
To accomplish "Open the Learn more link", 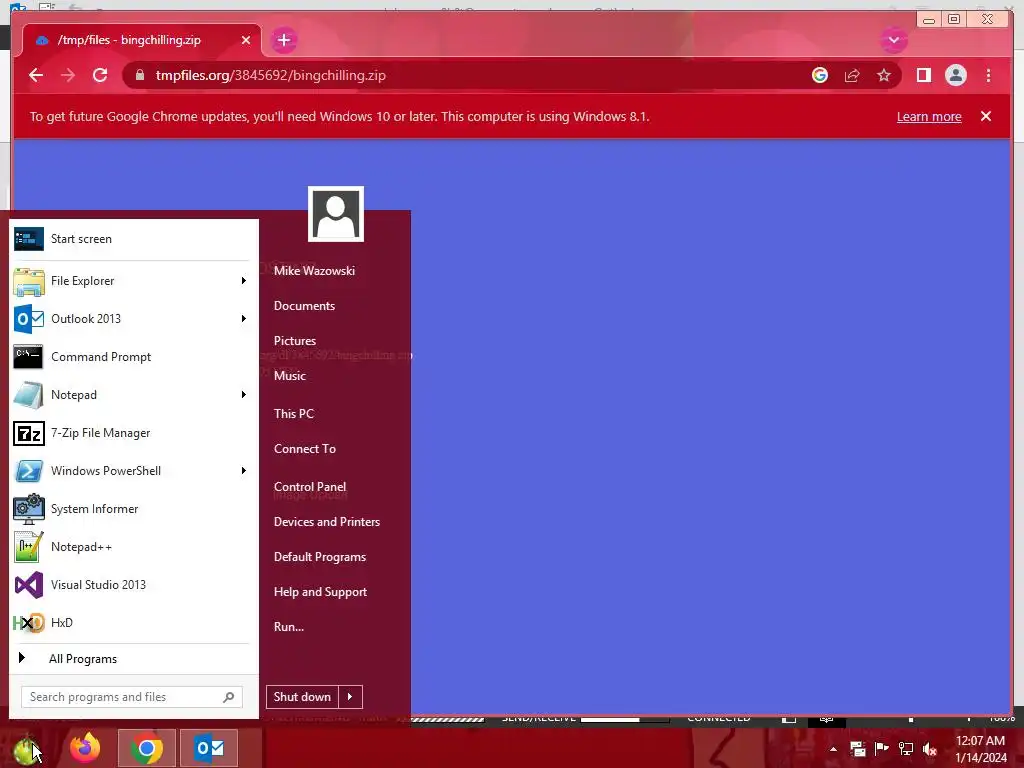I will click(x=929, y=117).
